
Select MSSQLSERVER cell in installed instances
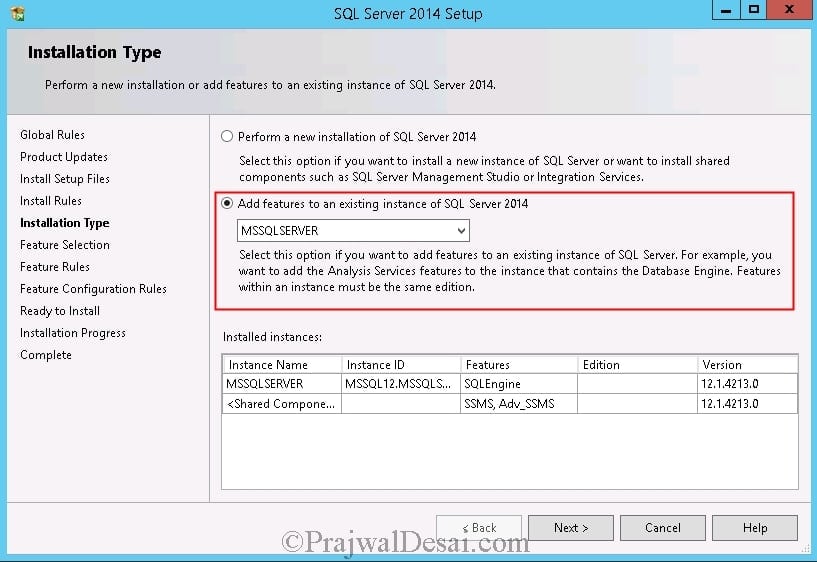click(282, 384)
